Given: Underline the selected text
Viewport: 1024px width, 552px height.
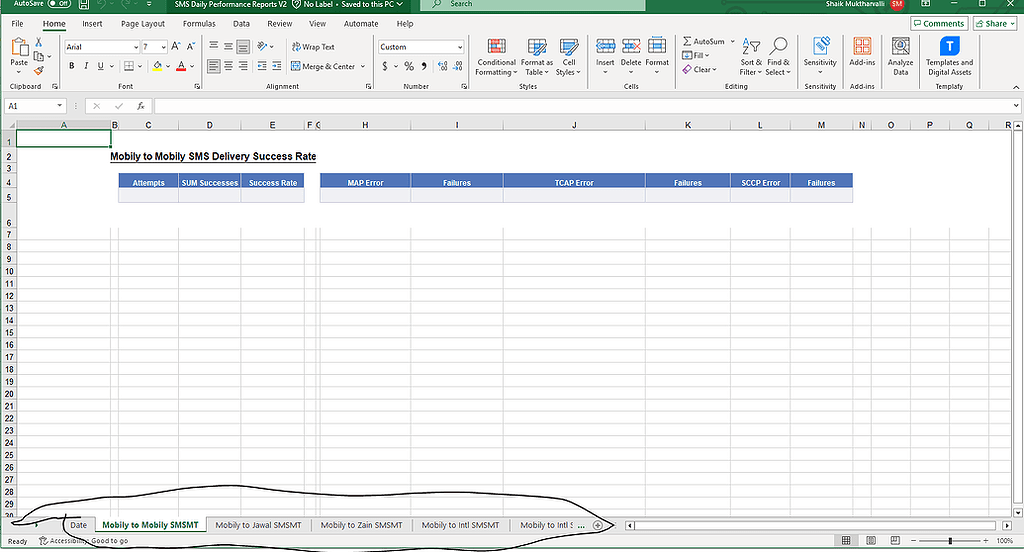Looking at the screenshot, I should (101, 66).
